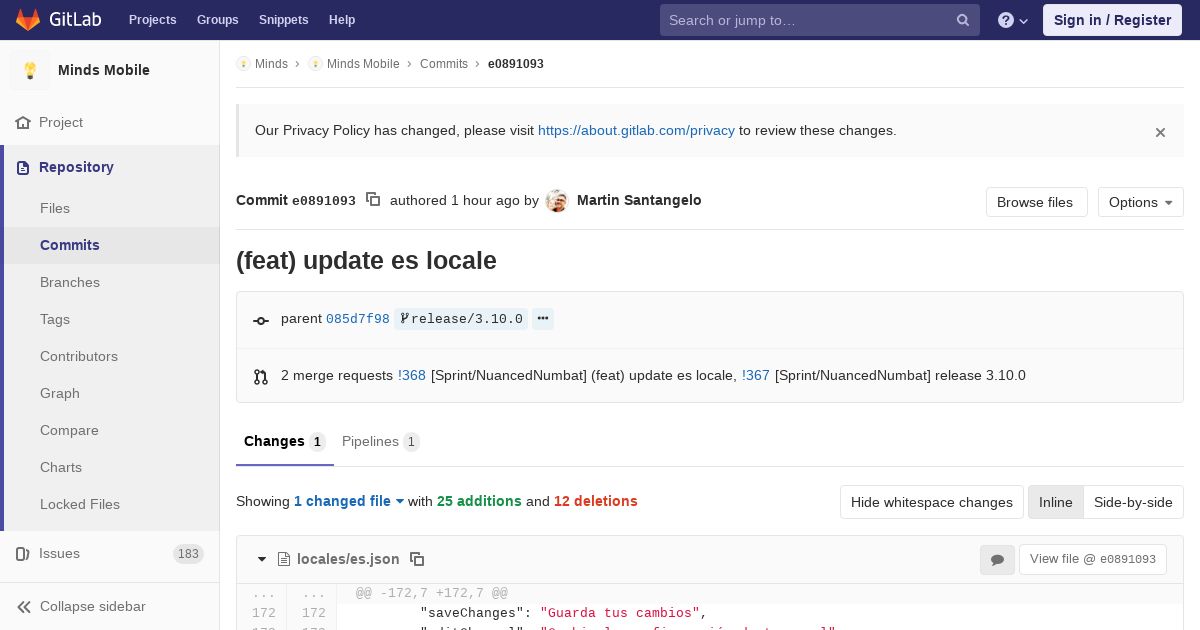Image resolution: width=1200 pixels, height=630 pixels.
Task: Go to Charts in the sidebar
Action: (61, 467)
